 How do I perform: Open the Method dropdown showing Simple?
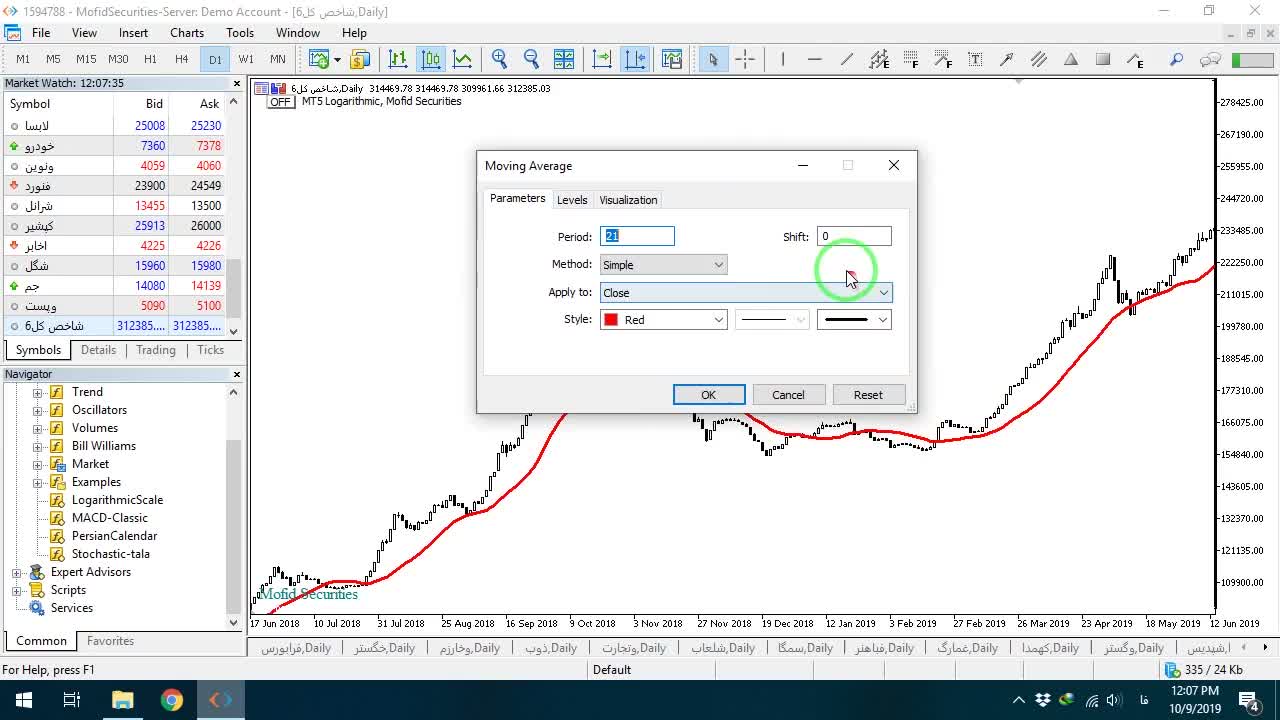[x=663, y=265]
